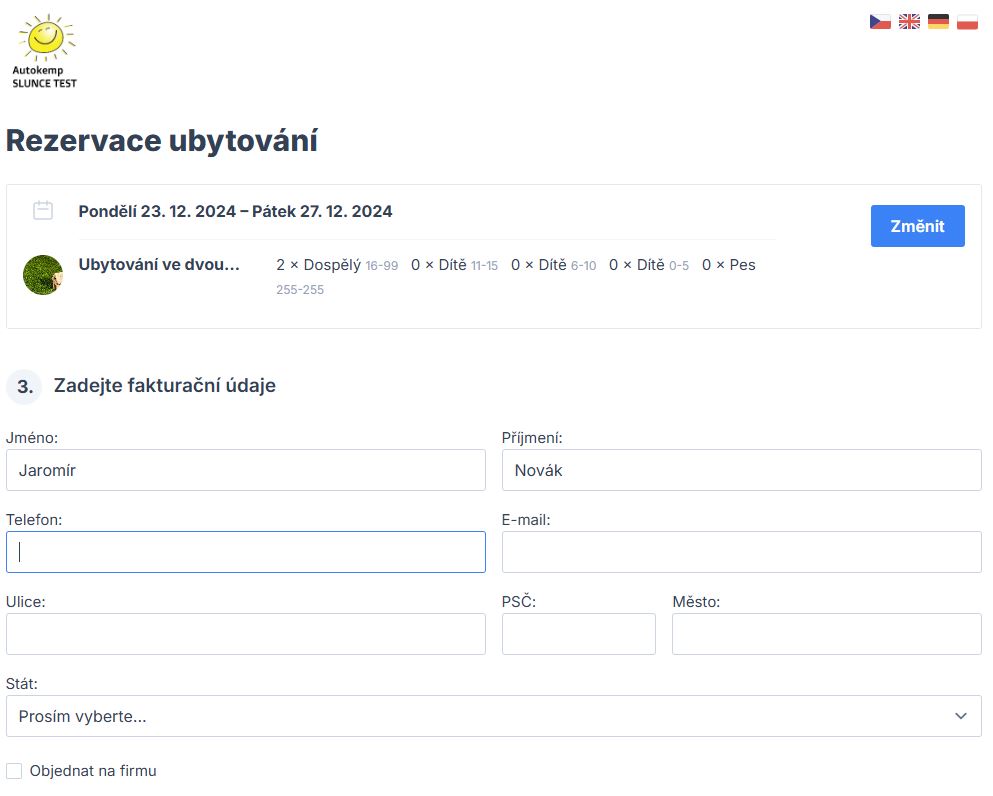This screenshot has height=796, width=993.
Task: Click the date range Pondělí 23. 12. 2024 text
Action: point(157,211)
